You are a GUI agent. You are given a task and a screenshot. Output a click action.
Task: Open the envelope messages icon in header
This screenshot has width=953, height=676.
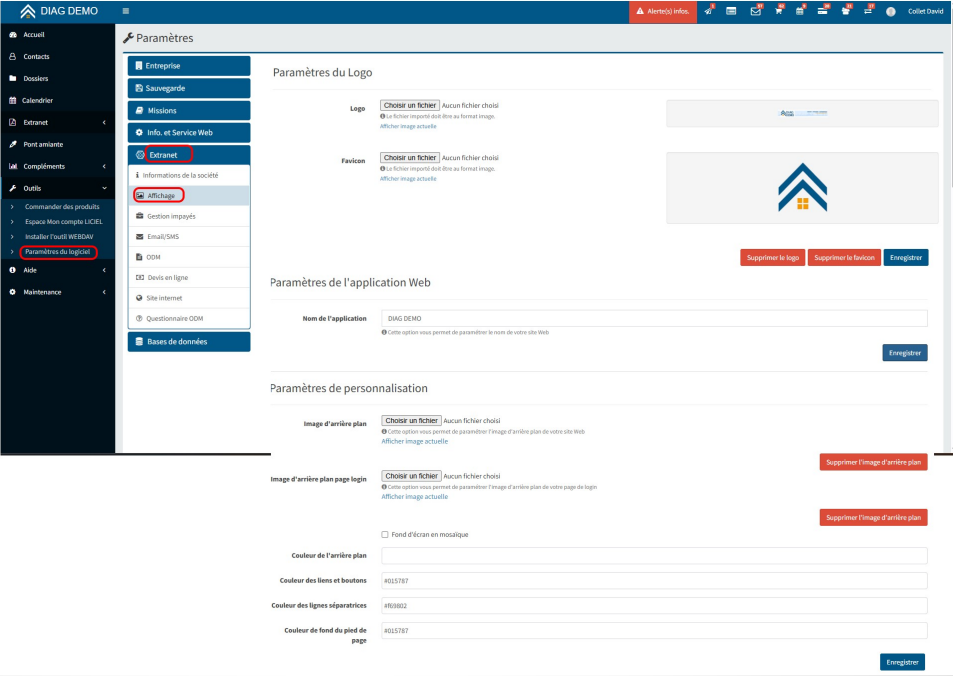coord(755,11)
